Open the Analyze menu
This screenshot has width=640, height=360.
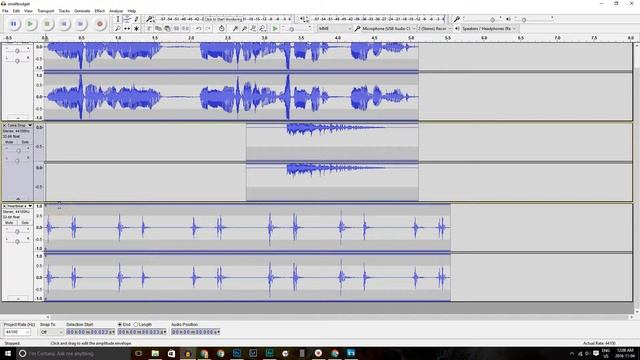[x=116, y=11]
